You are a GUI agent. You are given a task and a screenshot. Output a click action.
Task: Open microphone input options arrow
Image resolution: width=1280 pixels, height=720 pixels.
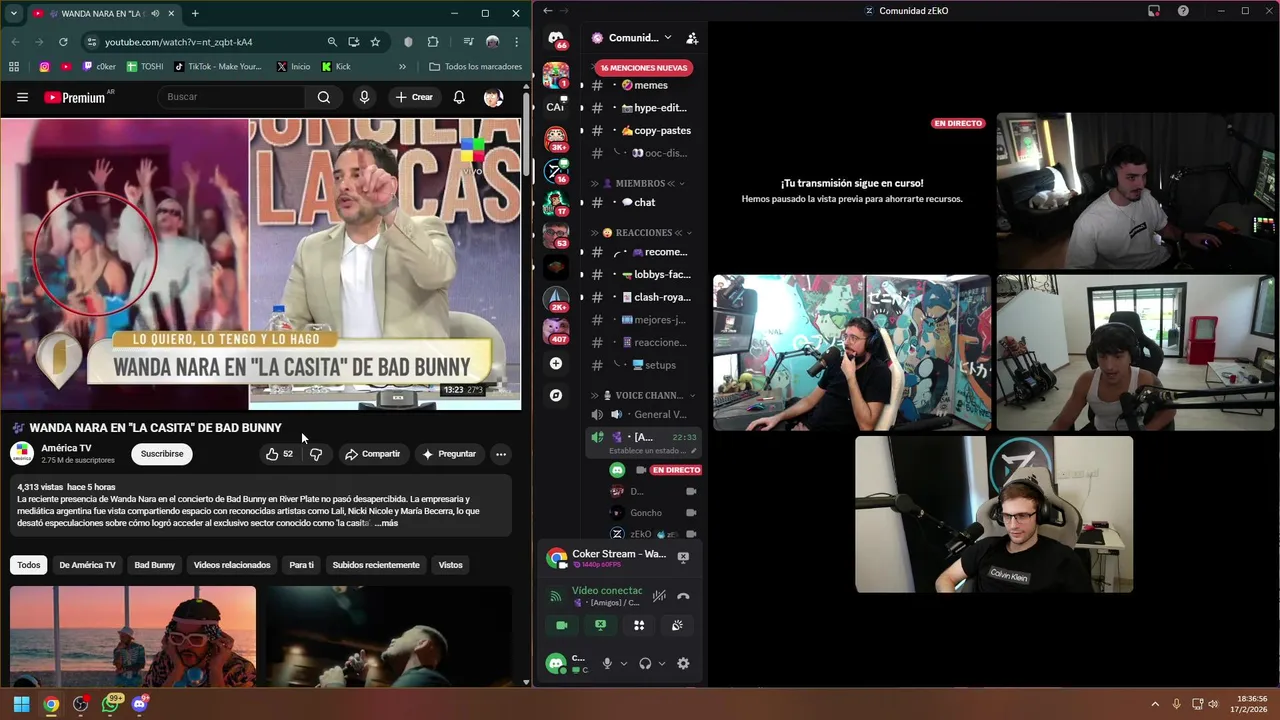[x=623, y=663]
